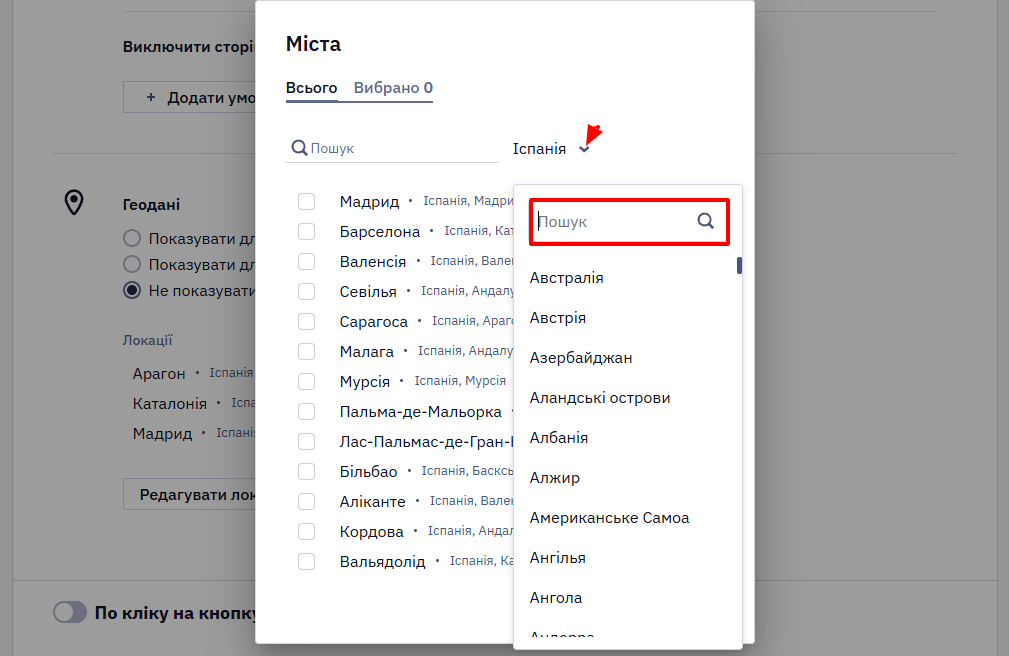The height and width of the screenshot is (656, 1009).
Task: Click the country list scrollbar thumb
Action: tap(739, 265)
